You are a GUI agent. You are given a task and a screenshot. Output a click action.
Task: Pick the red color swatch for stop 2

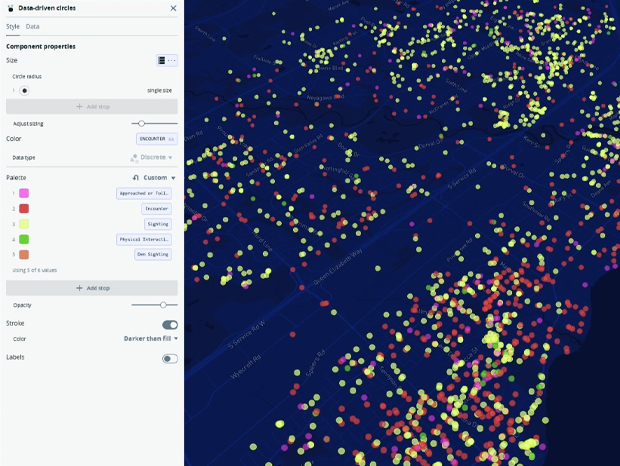[24, 209]
